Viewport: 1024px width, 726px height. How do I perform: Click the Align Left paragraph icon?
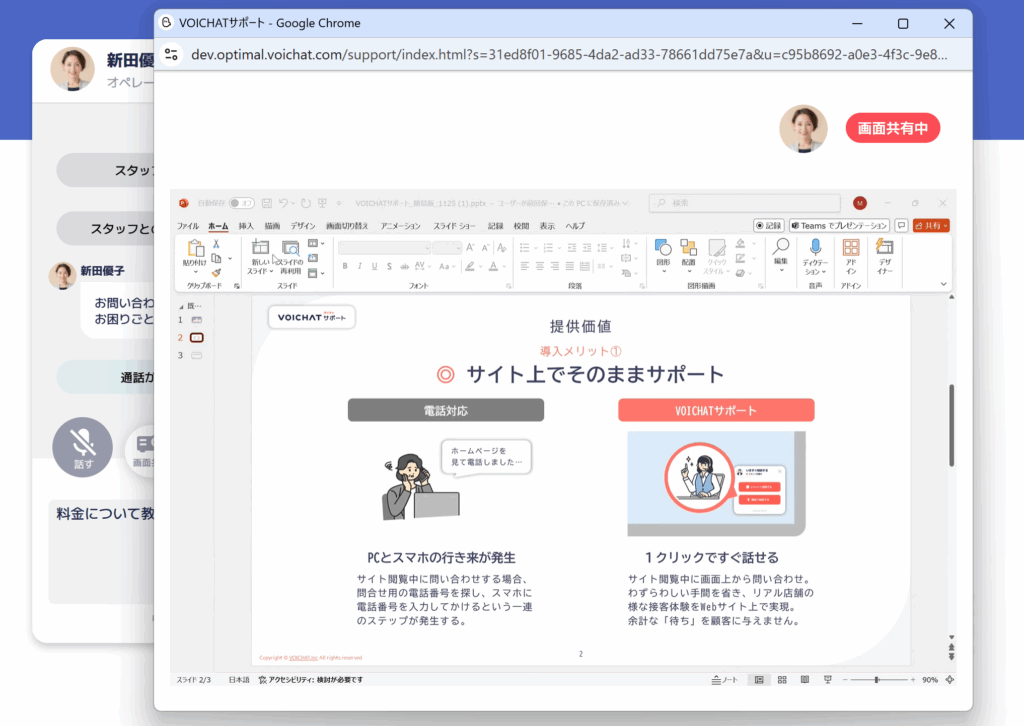524,266
